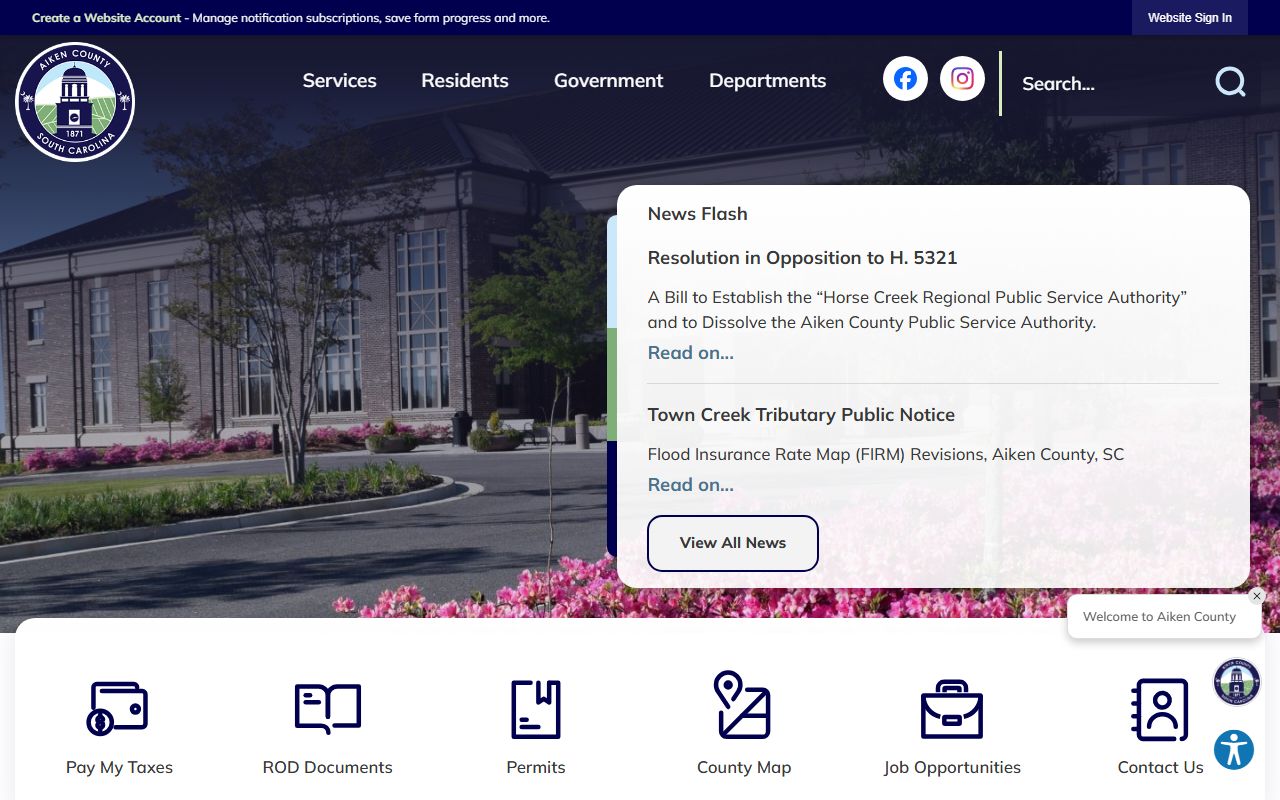This screenshot has width=1280, height=800.
Task: Click Read on under the Town Creek notice
Action: coord(691,485)
